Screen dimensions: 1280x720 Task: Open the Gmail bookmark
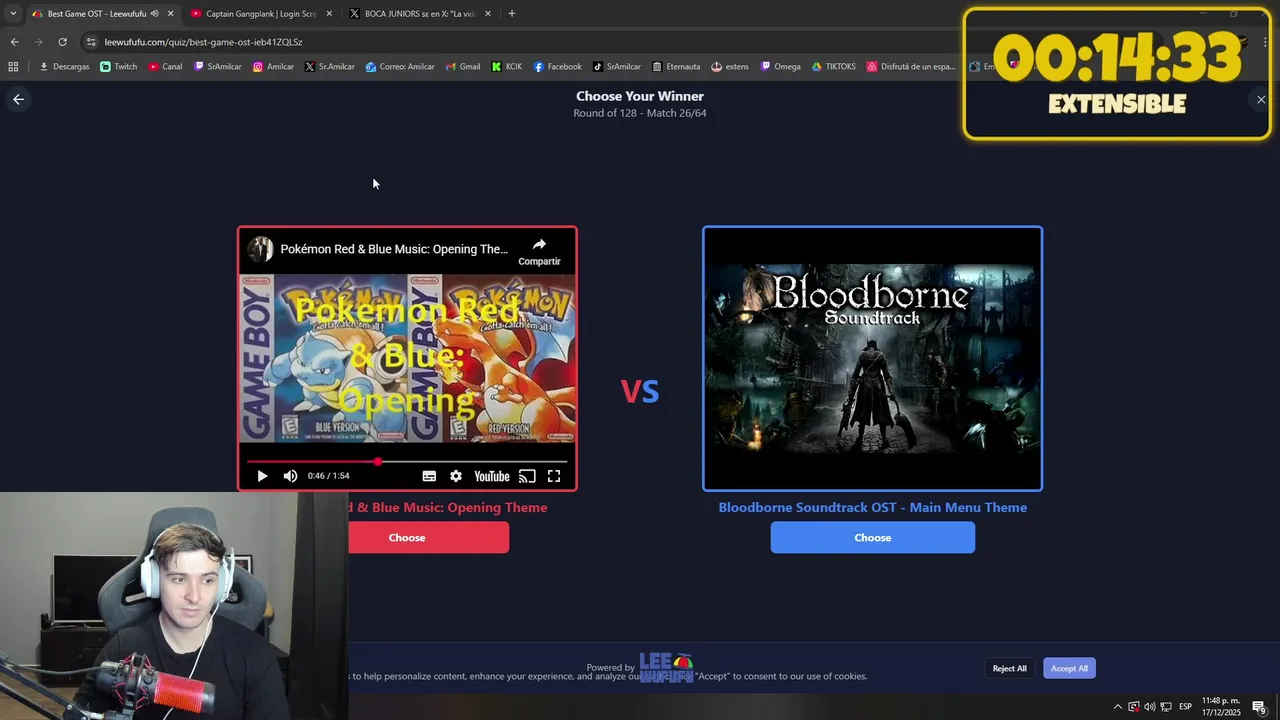(463, 67)
